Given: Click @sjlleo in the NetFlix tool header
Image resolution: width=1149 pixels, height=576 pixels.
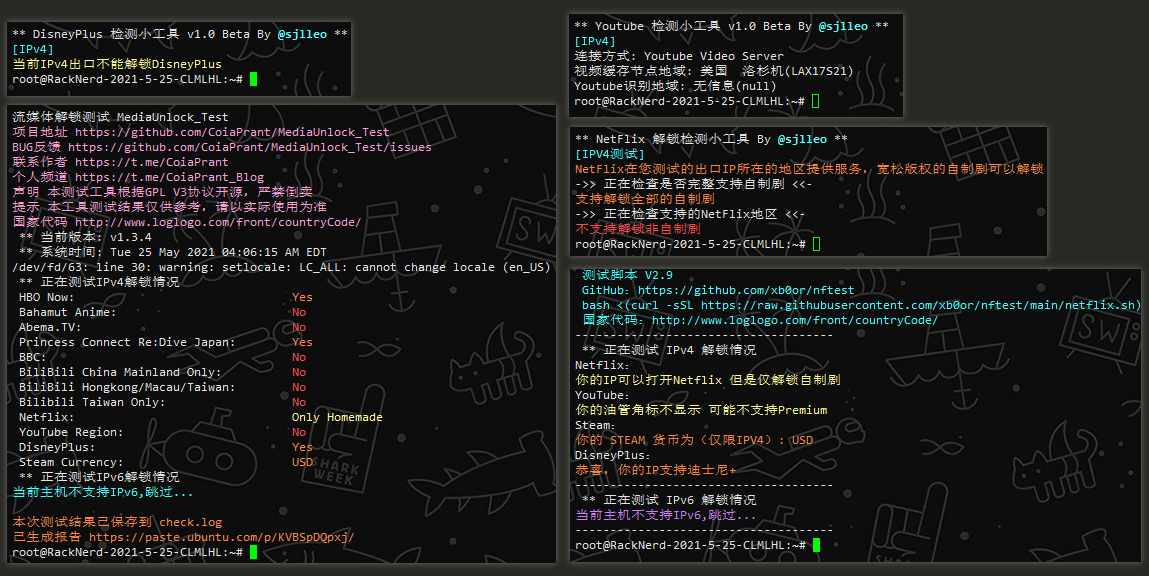Looking at the screenshot, I should click(x=802, y=139).
